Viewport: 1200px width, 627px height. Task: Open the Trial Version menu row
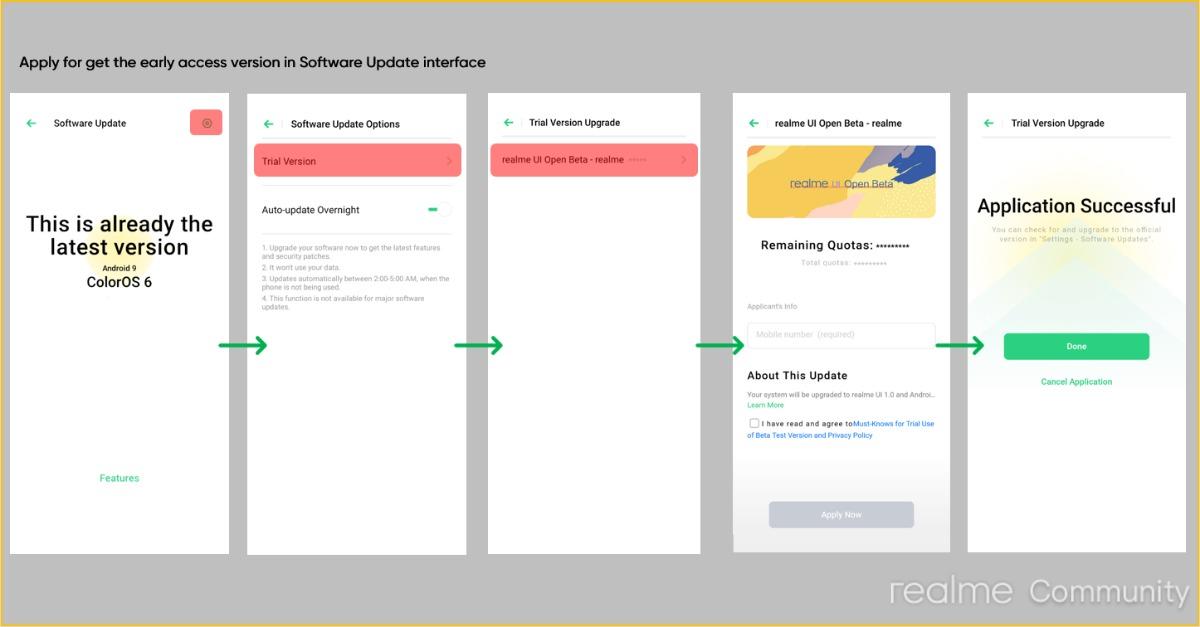(x=357, y=161)
